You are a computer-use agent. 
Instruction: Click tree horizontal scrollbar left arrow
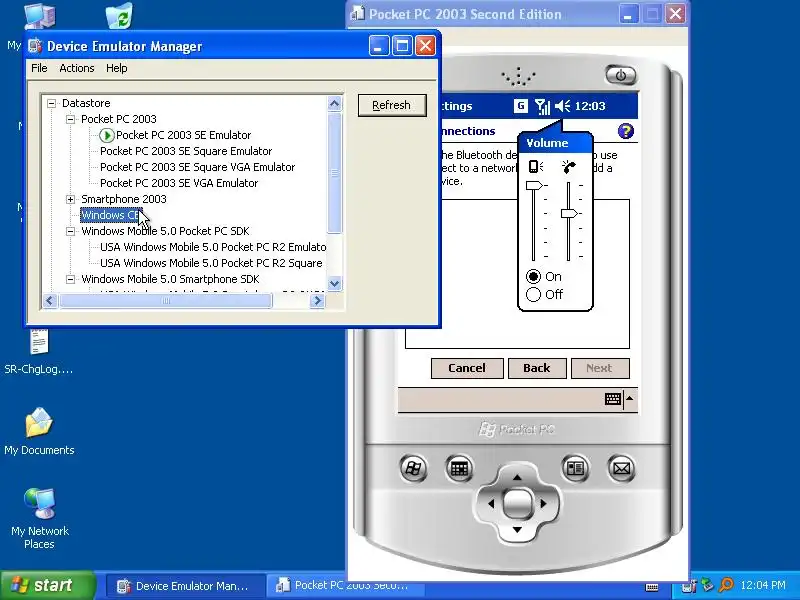click(49, 301)
